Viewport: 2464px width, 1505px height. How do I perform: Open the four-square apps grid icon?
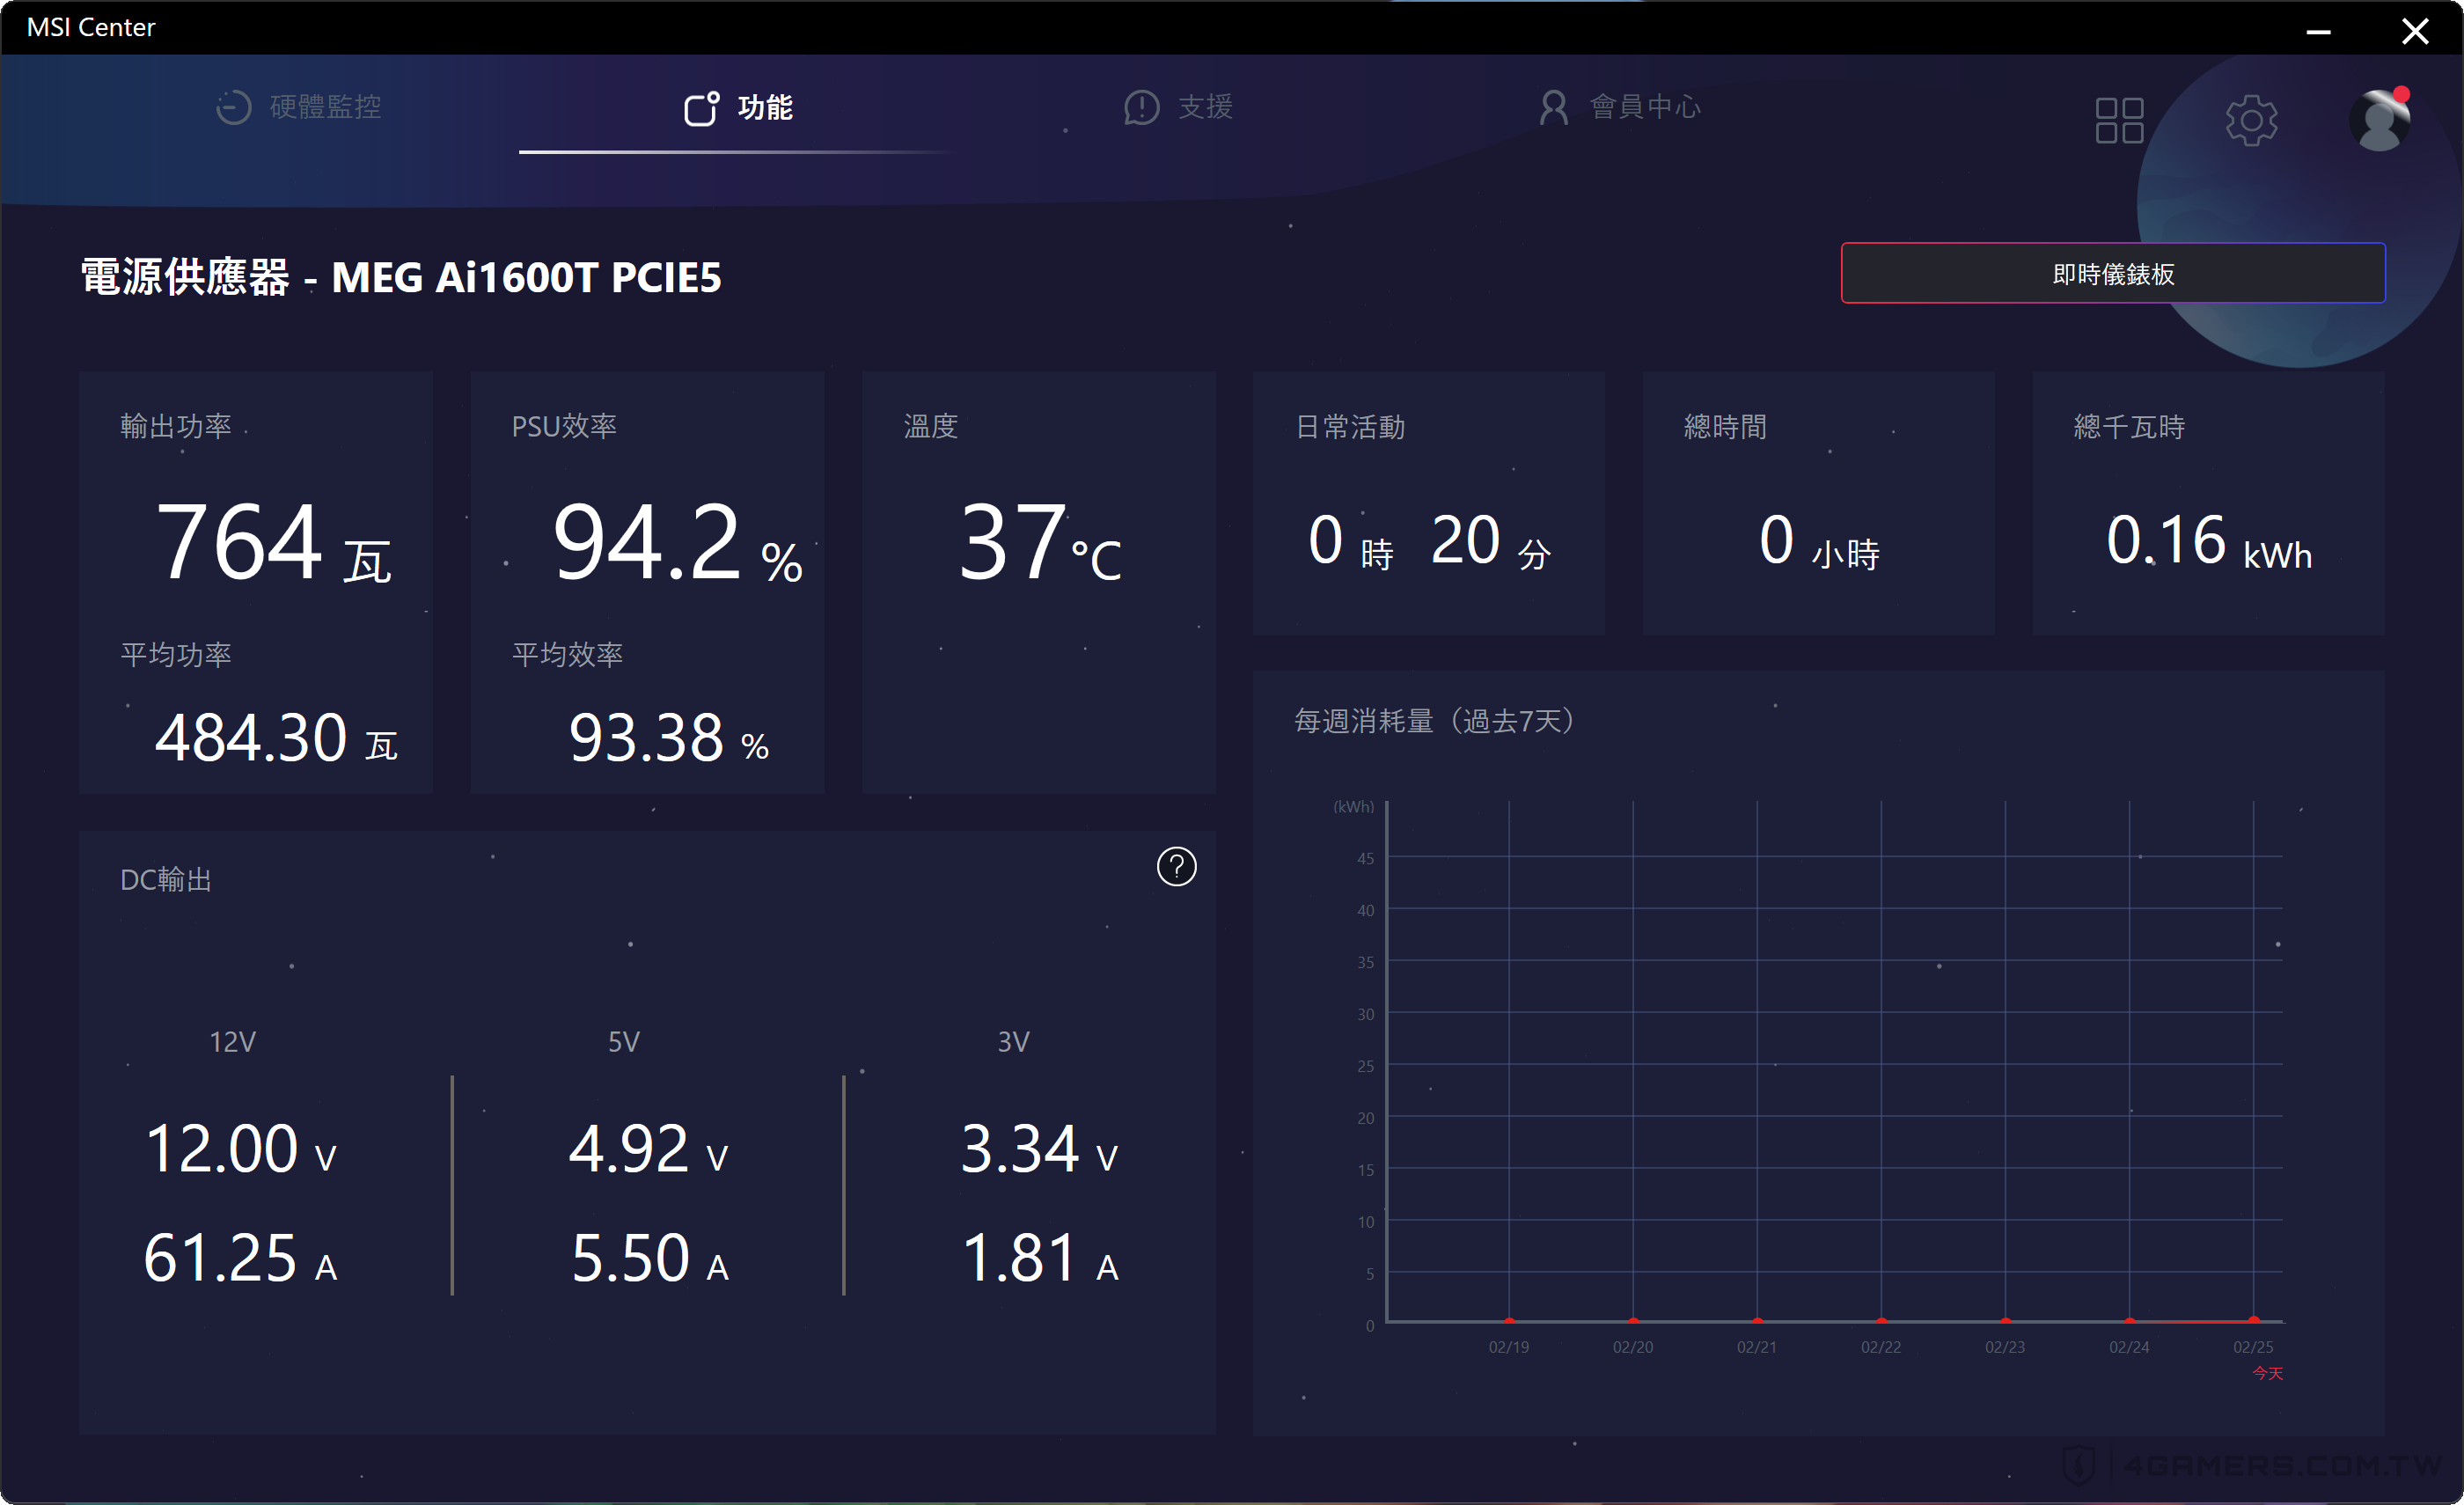[2119, 121]
